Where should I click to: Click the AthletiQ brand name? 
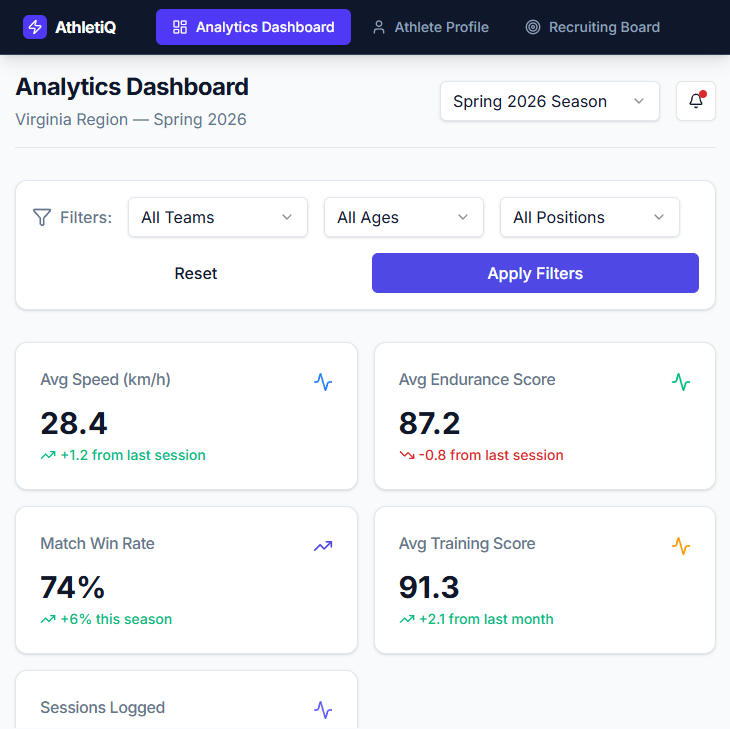click(x=86, y=27)
